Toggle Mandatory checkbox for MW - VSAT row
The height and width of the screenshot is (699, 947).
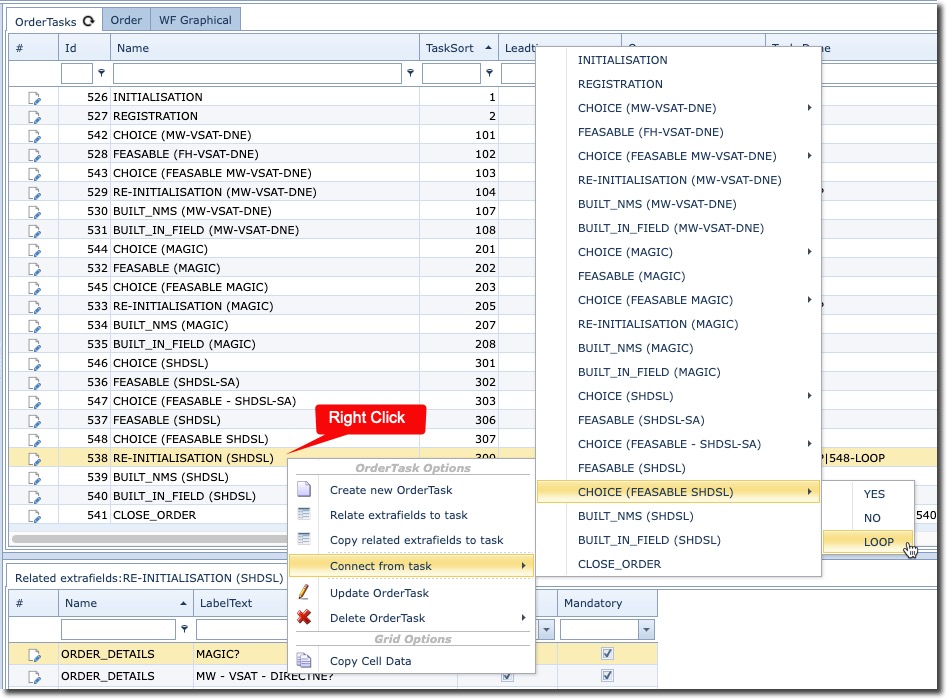607,676
